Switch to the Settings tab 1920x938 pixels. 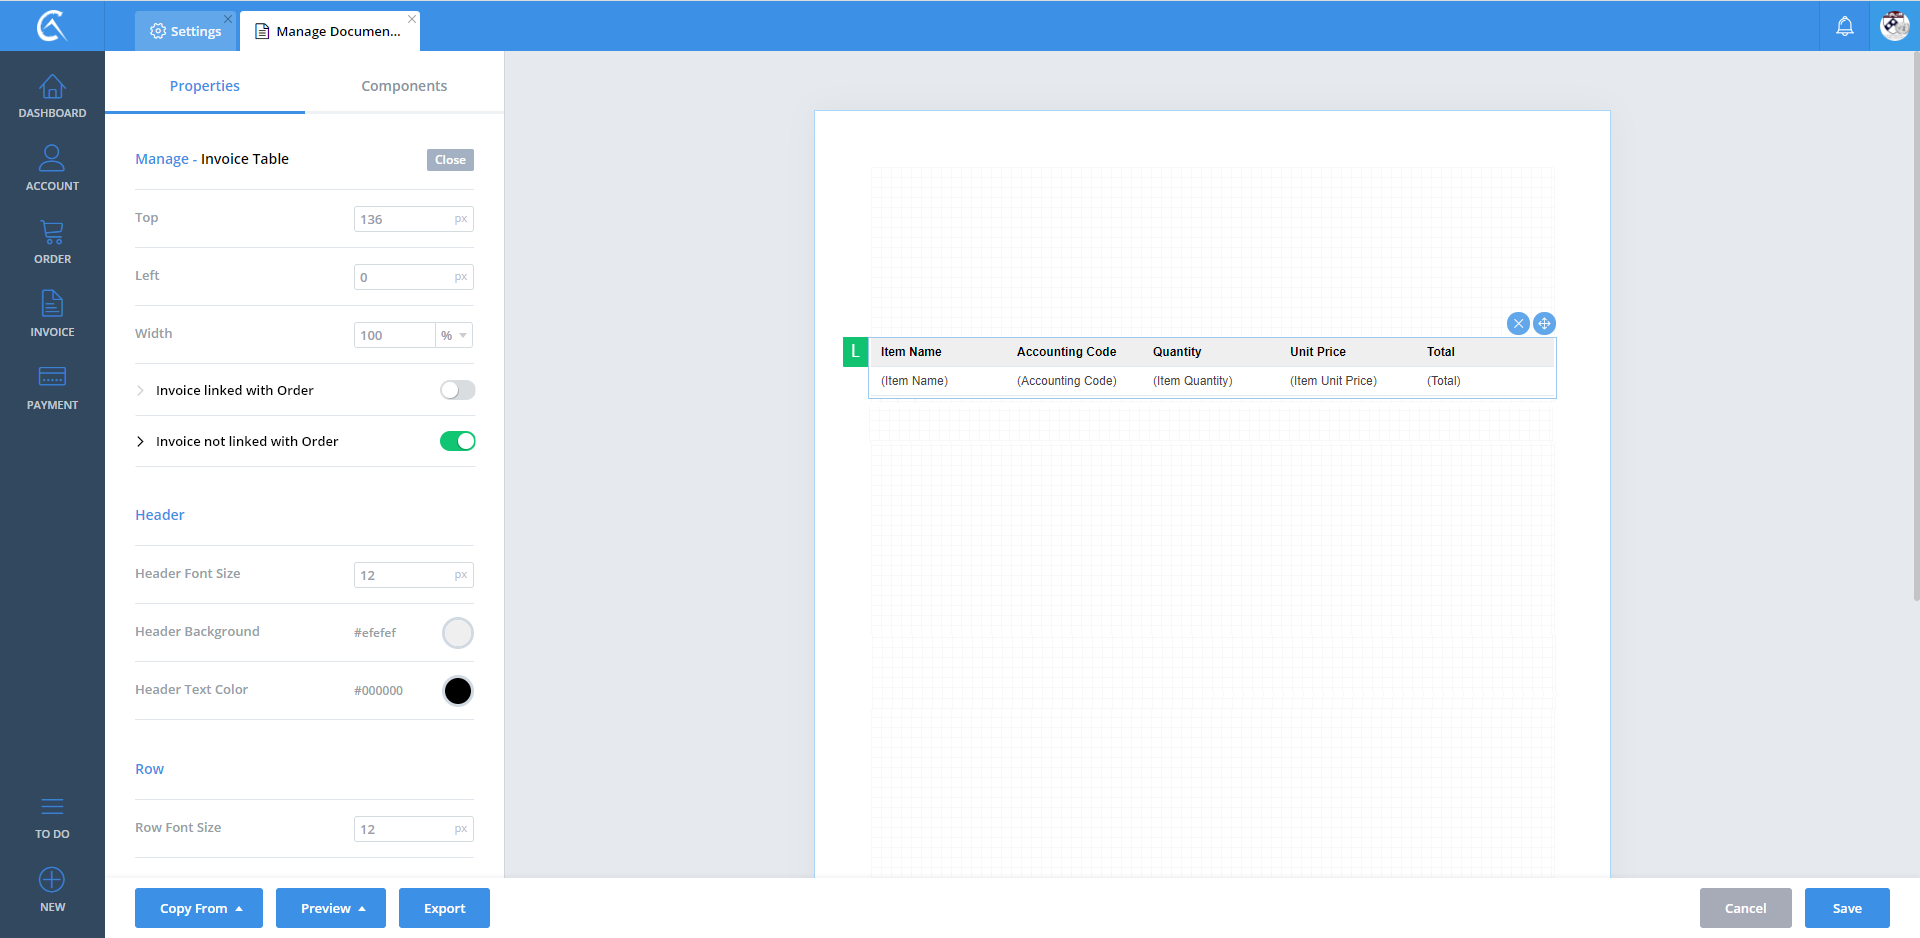pos(186,31)
